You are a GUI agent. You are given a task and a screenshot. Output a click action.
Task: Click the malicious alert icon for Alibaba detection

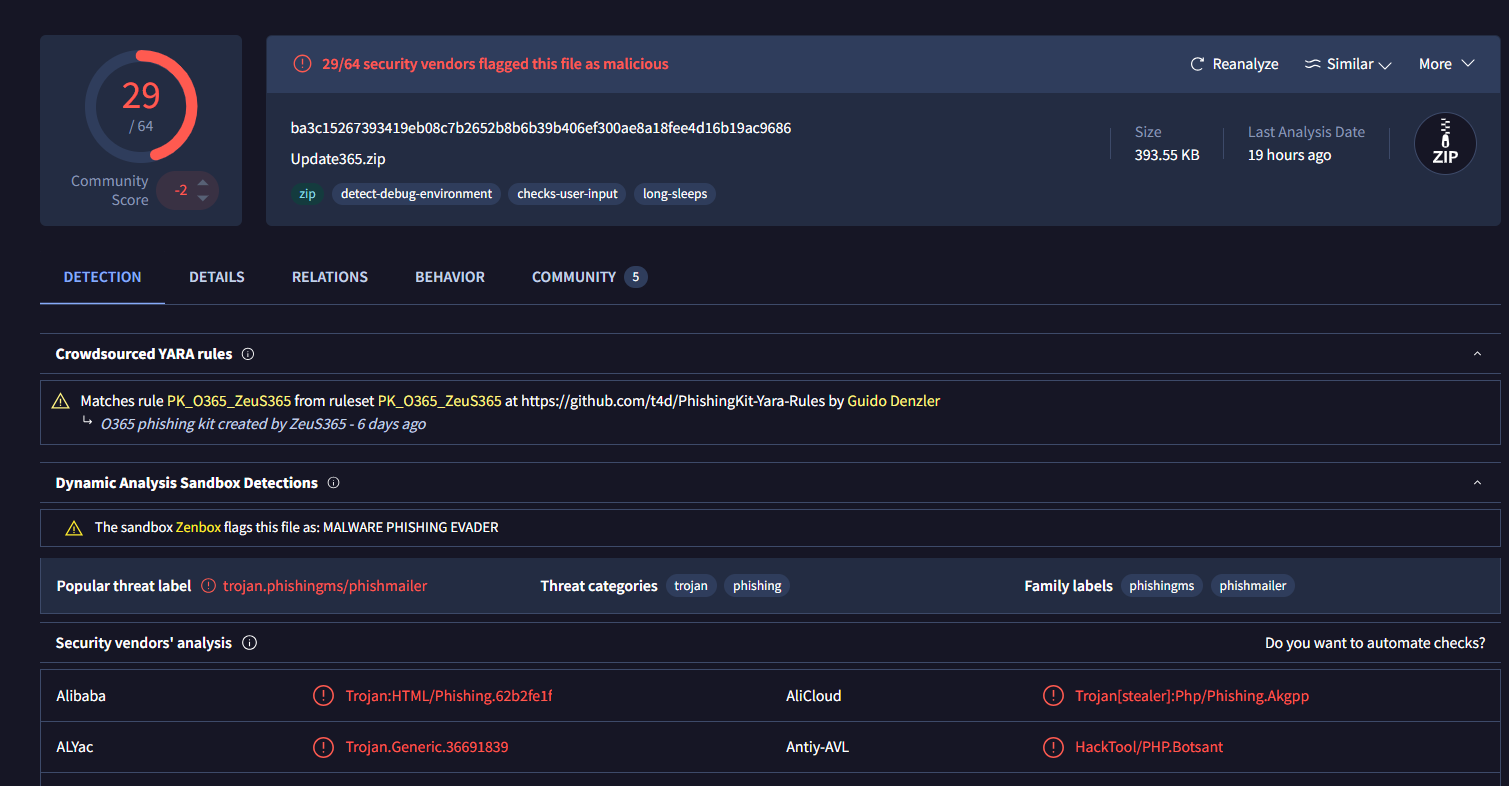coord(323,696)
